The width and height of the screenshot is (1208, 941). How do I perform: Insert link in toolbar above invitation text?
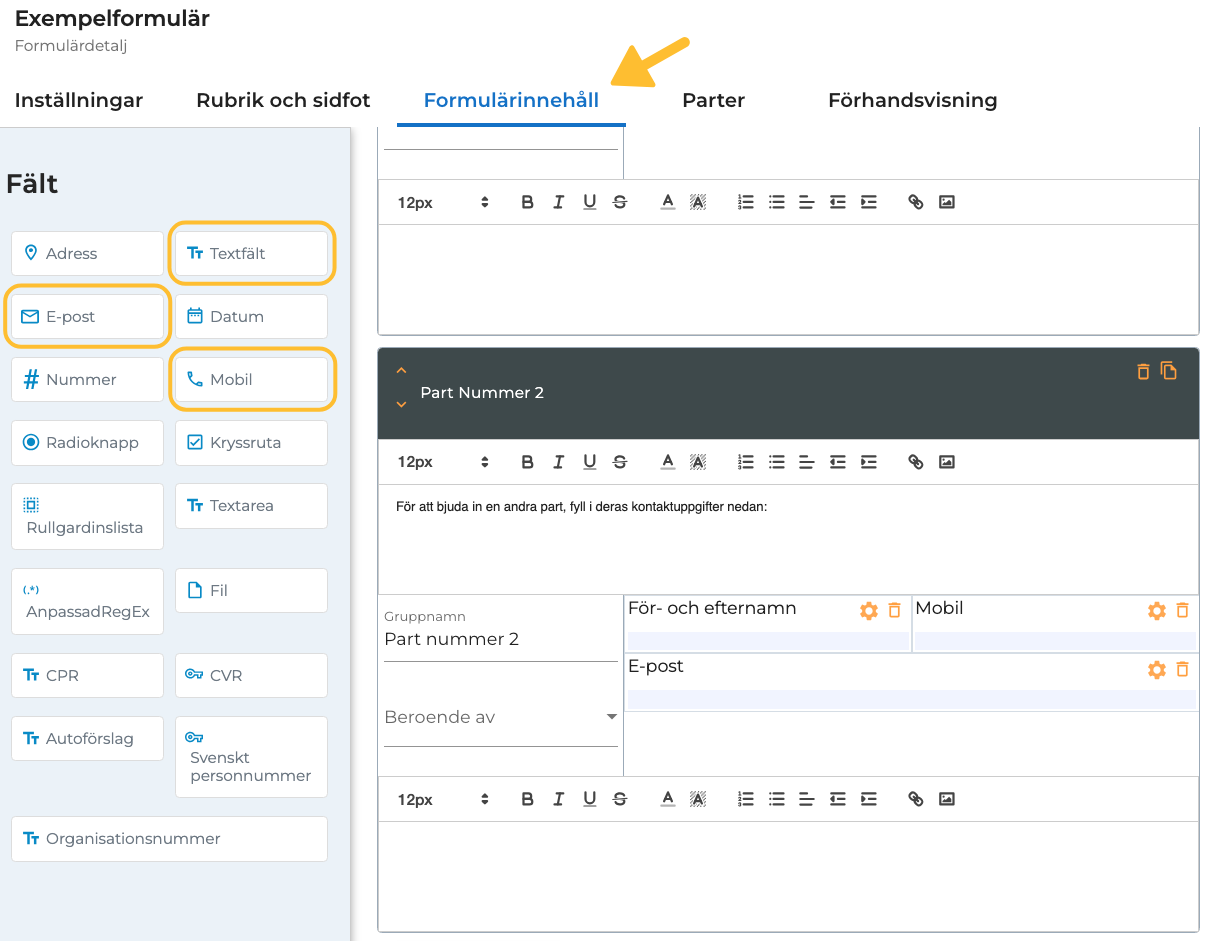(x=915, y=462)
